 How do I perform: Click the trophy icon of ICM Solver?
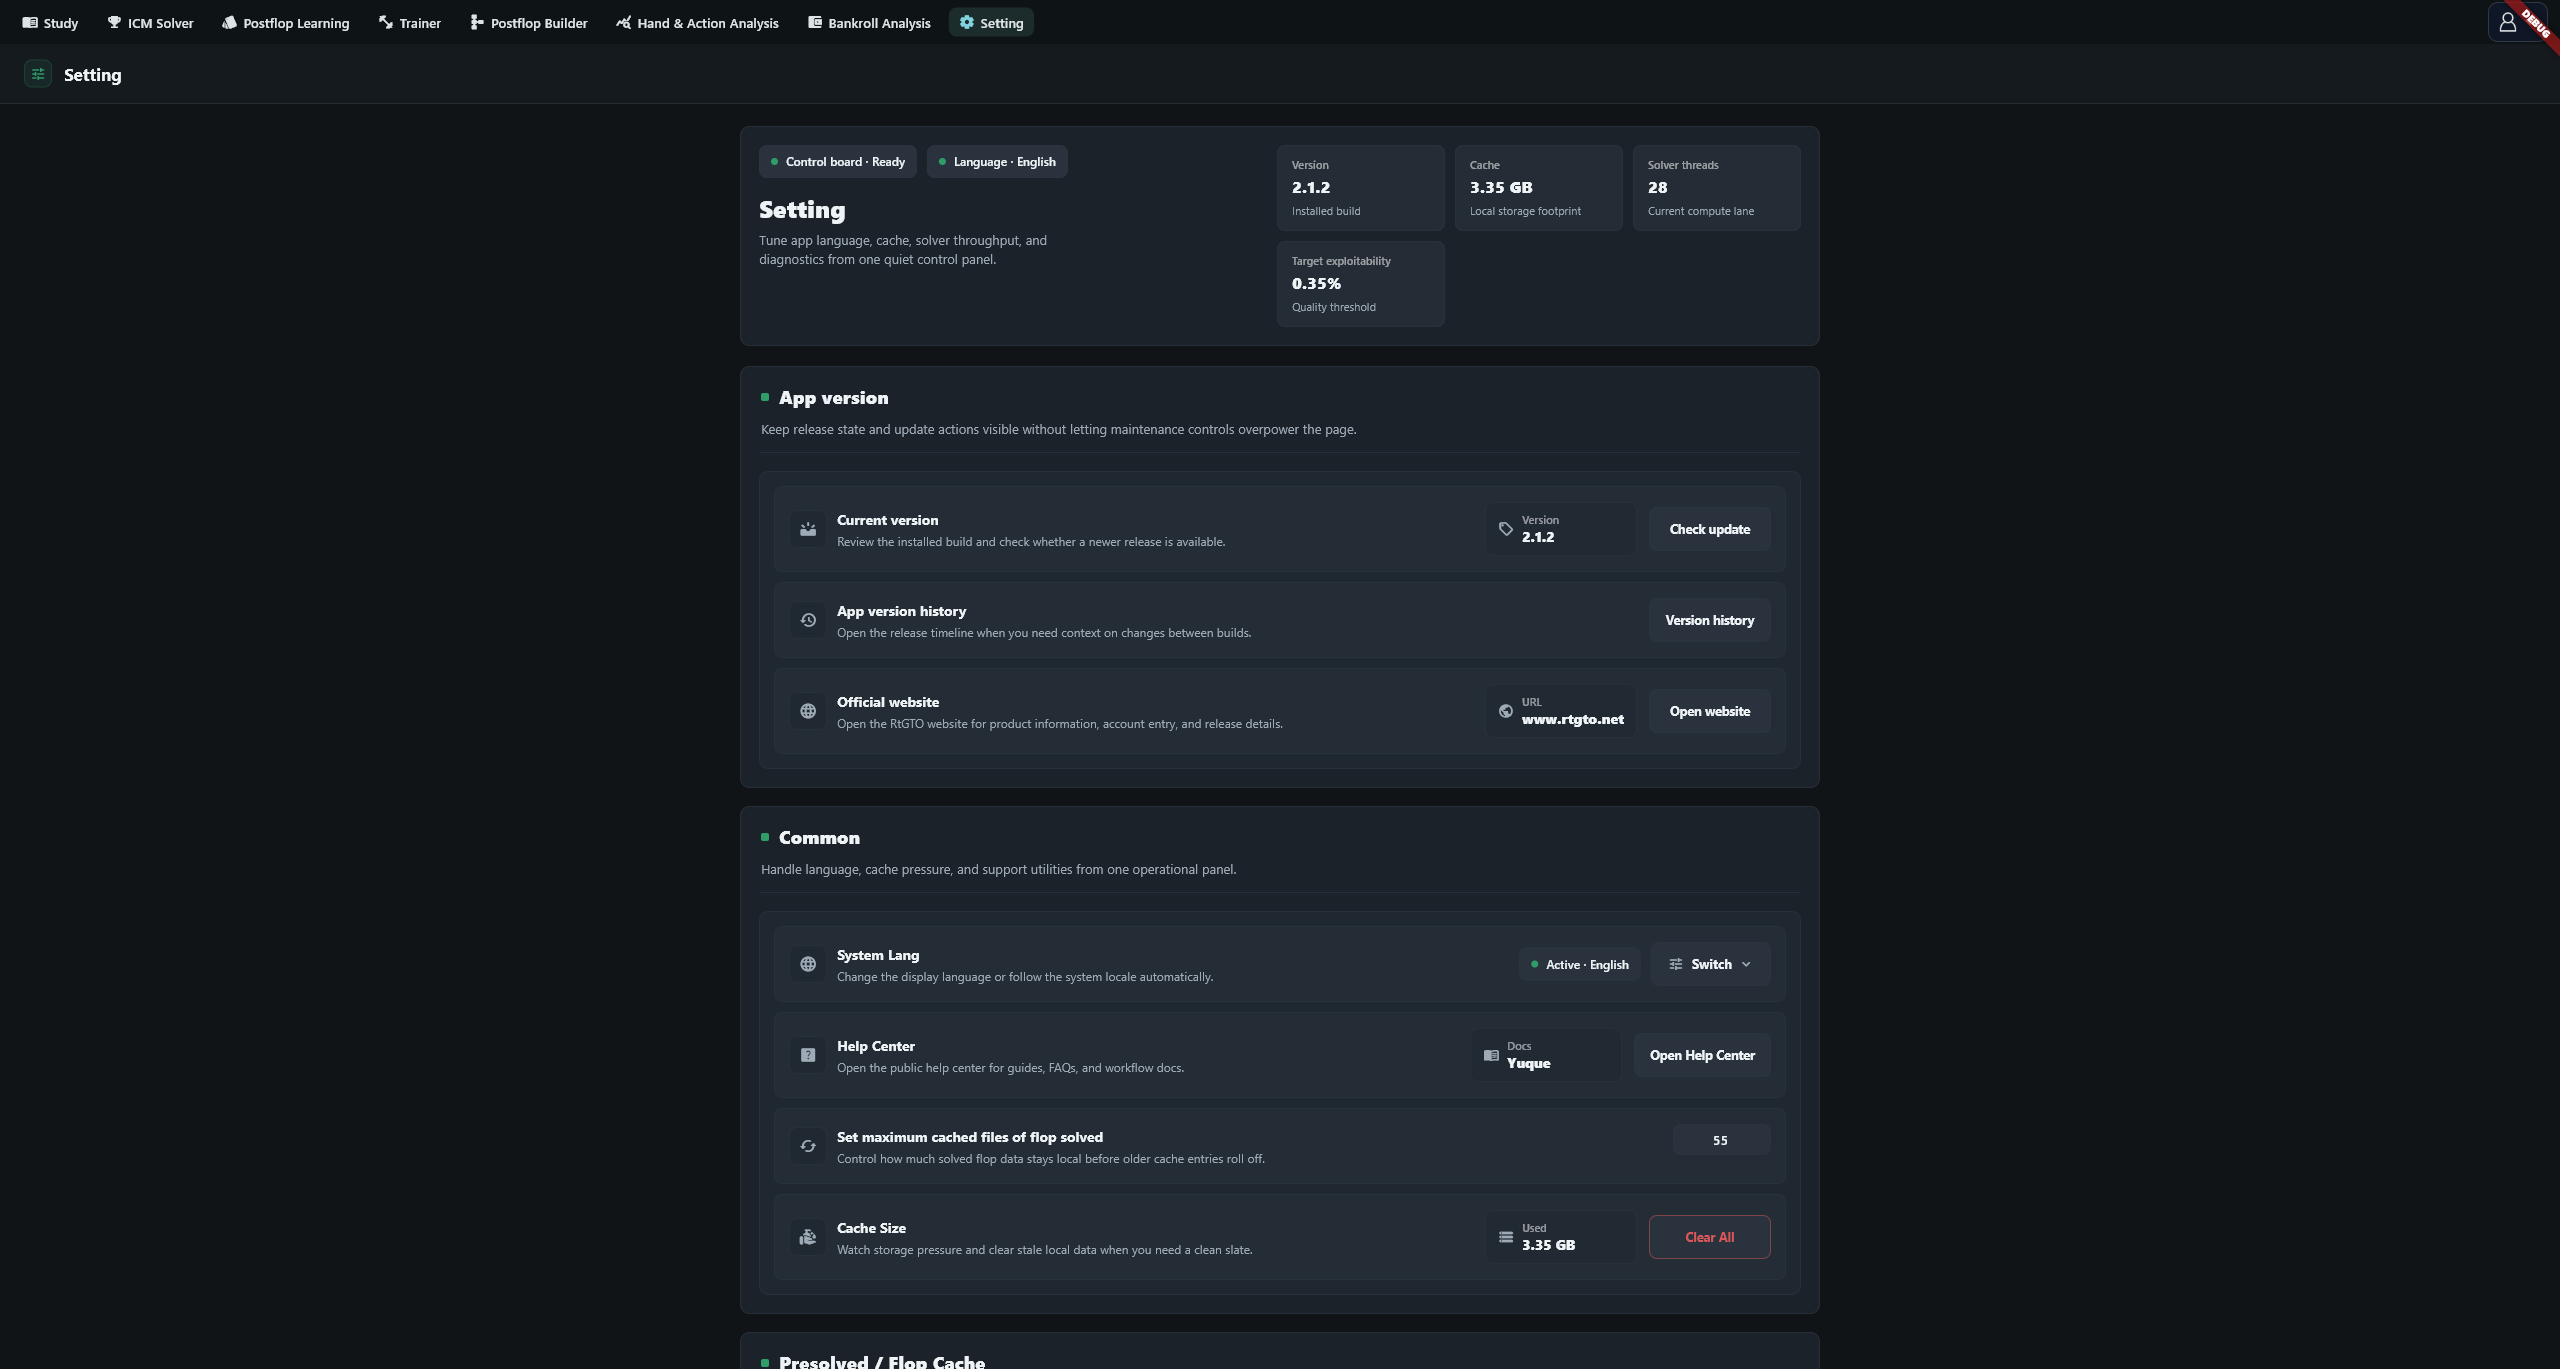[114, 22]
